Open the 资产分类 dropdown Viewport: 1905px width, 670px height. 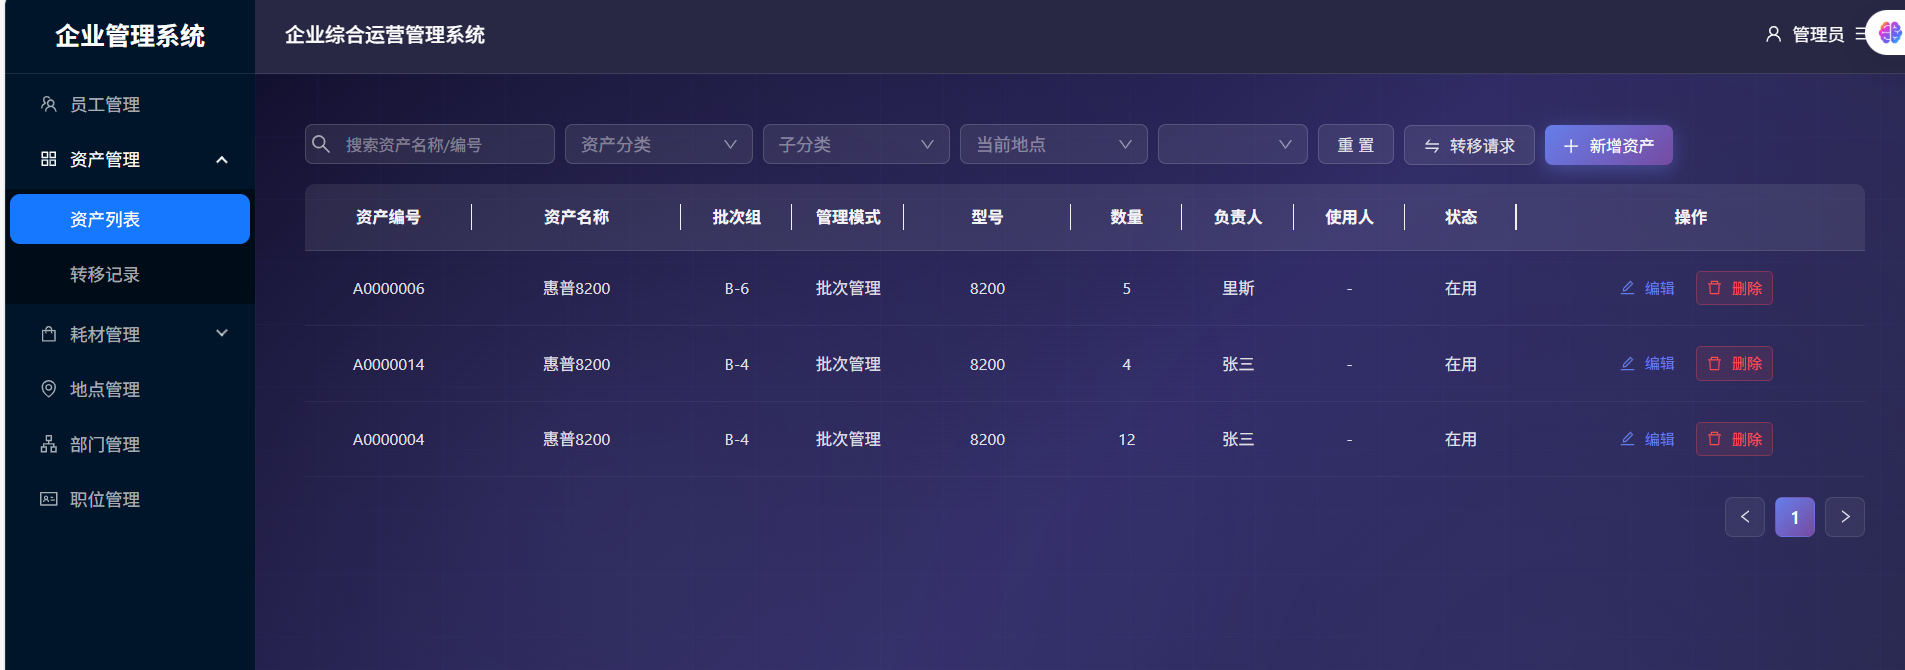coord(658,144)
